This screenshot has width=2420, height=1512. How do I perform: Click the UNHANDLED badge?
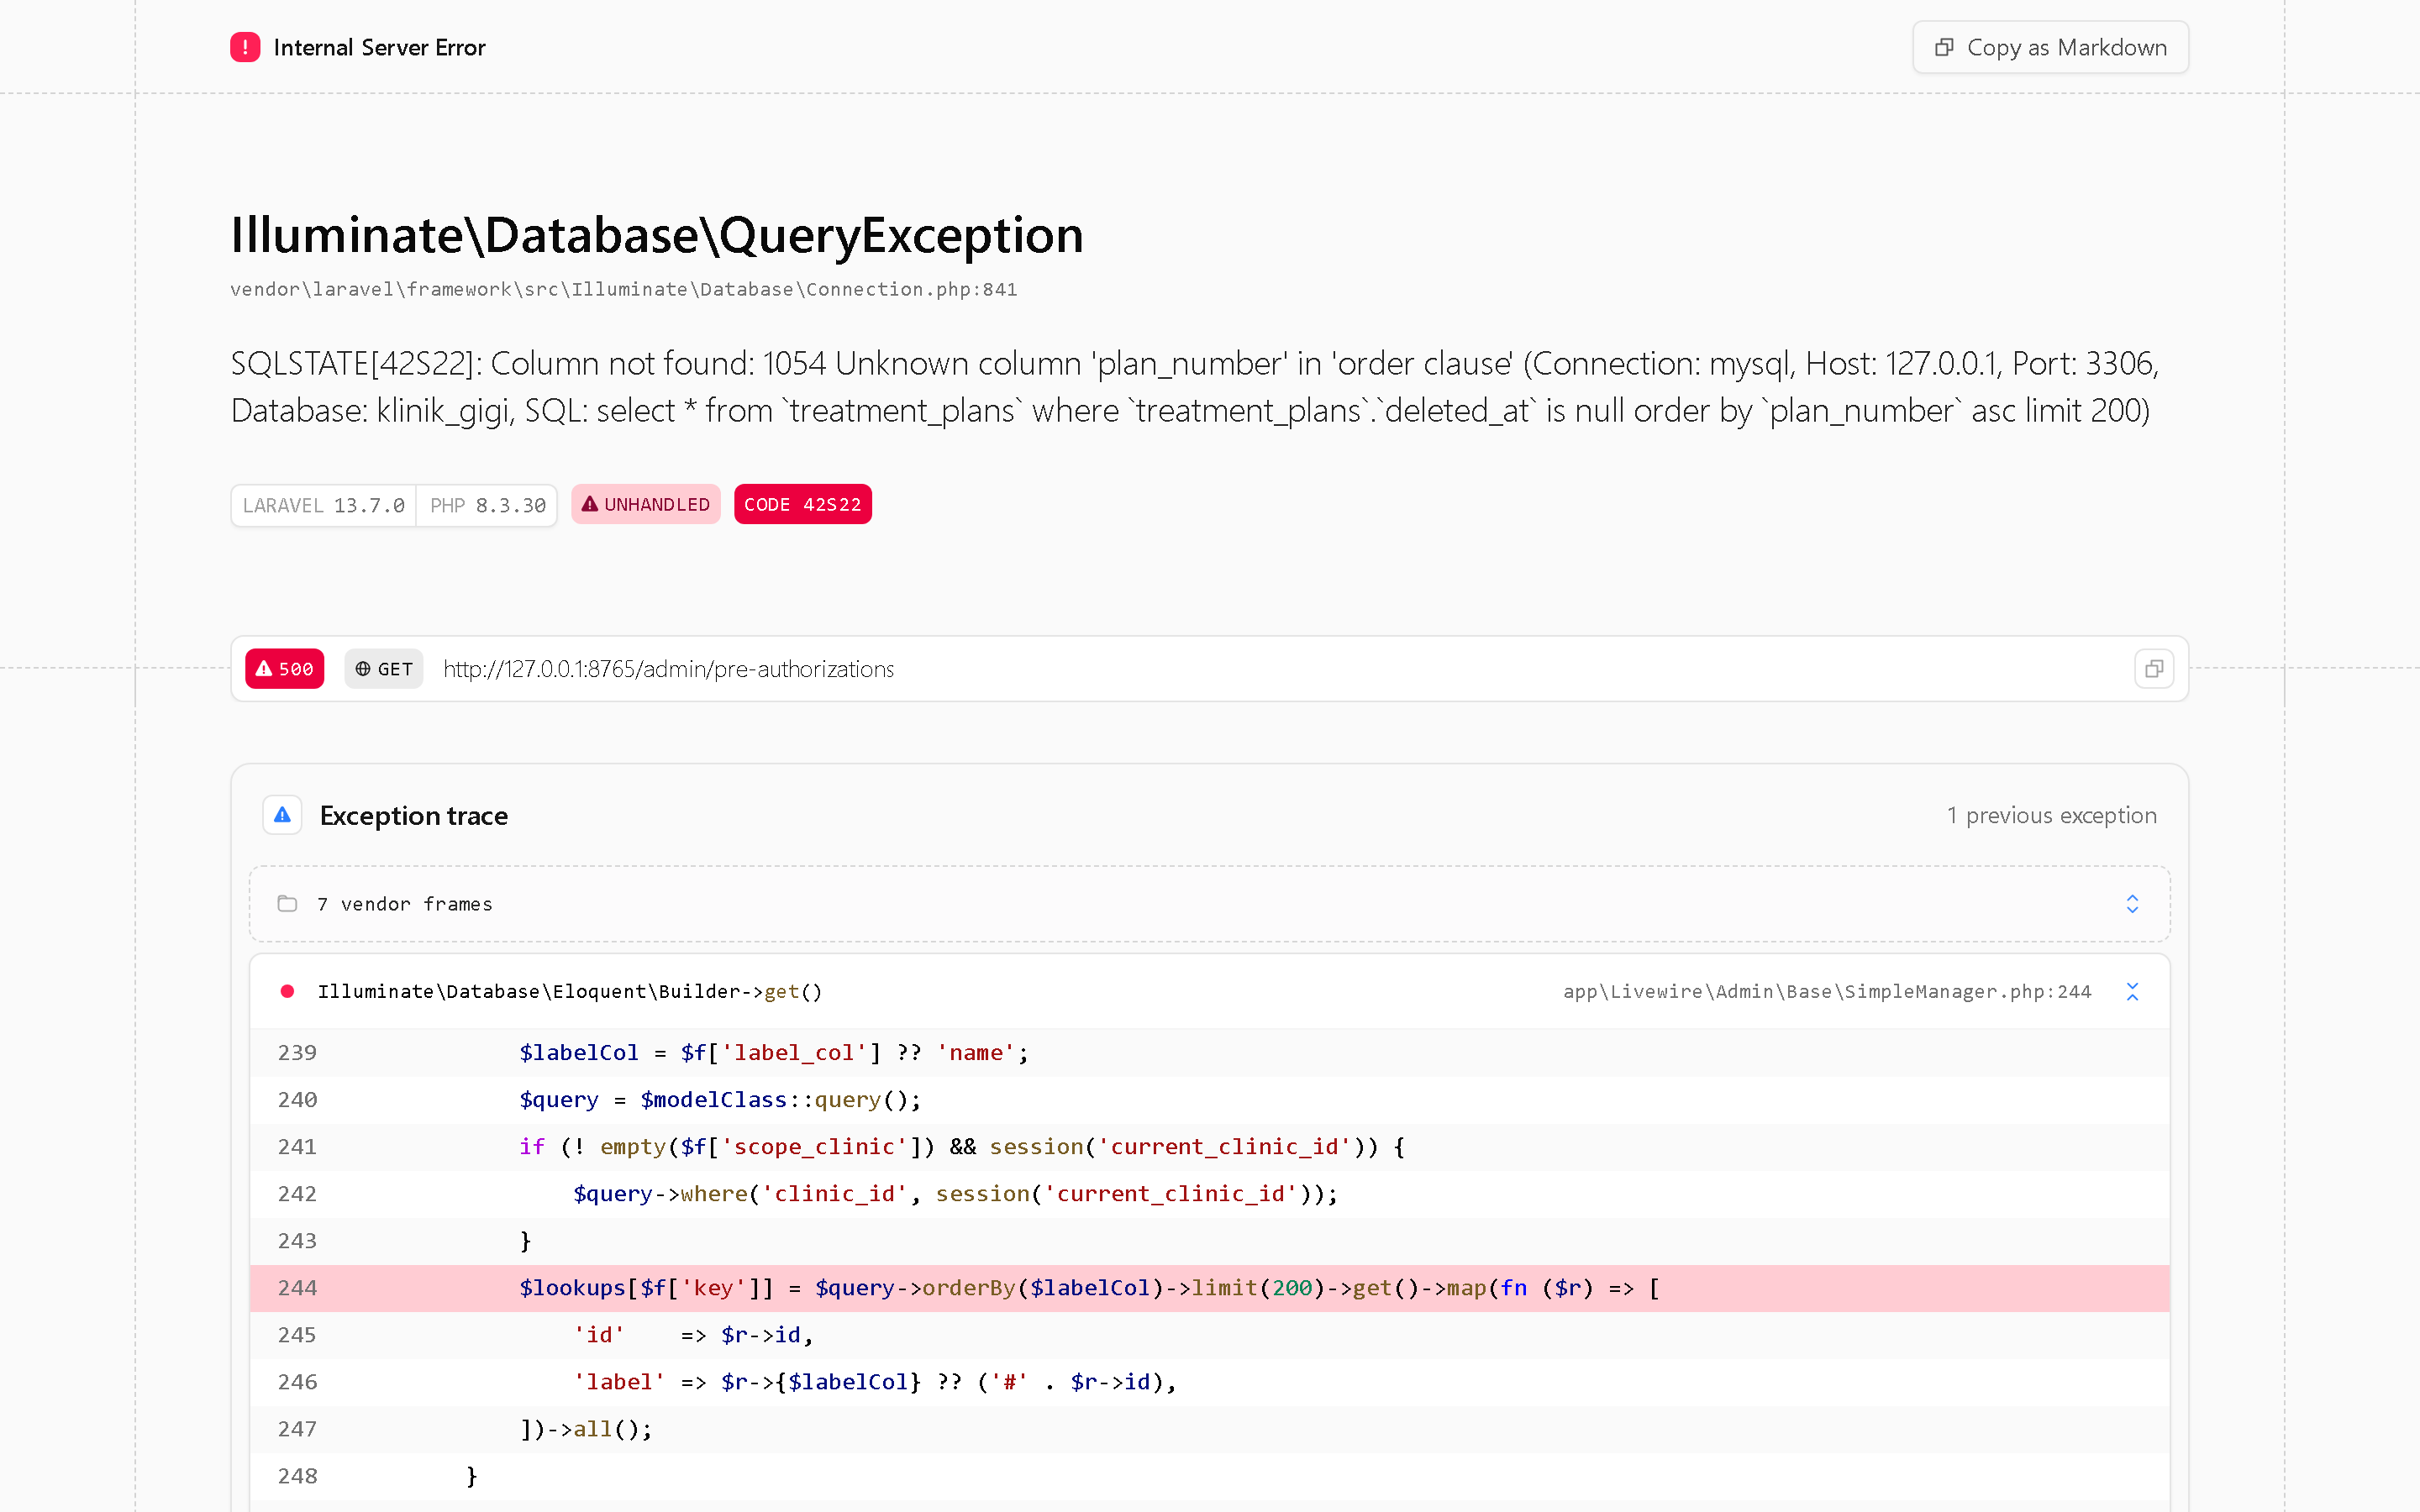(646, 504)
